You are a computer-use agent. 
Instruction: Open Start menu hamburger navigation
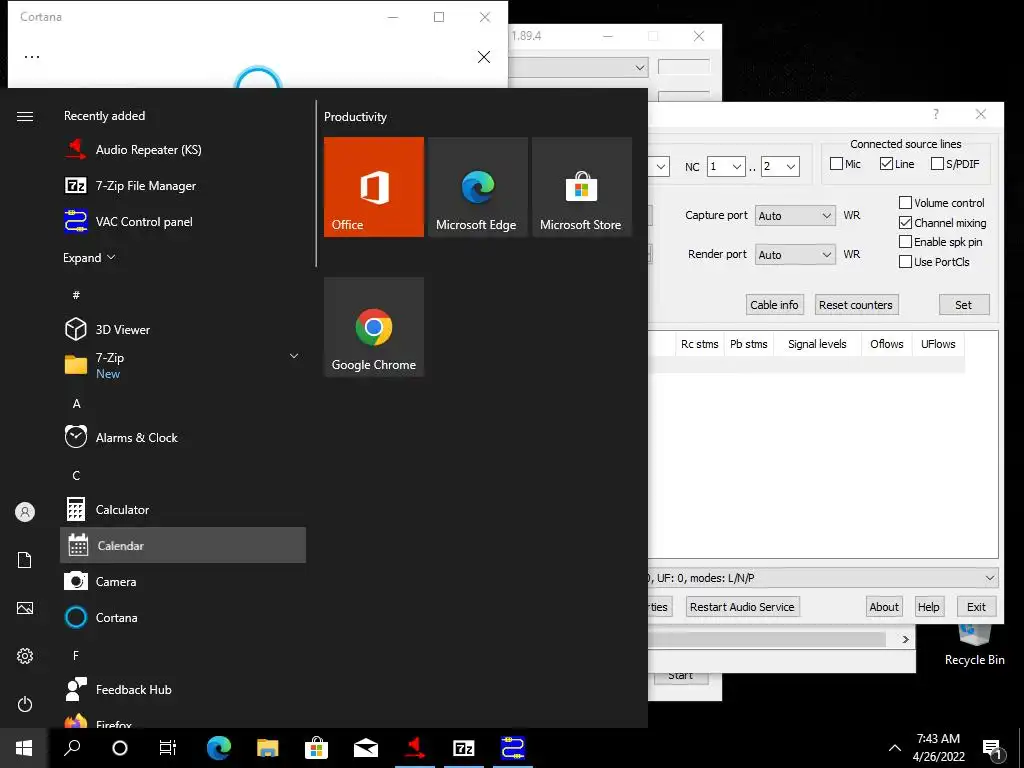(x=25, y=116)
